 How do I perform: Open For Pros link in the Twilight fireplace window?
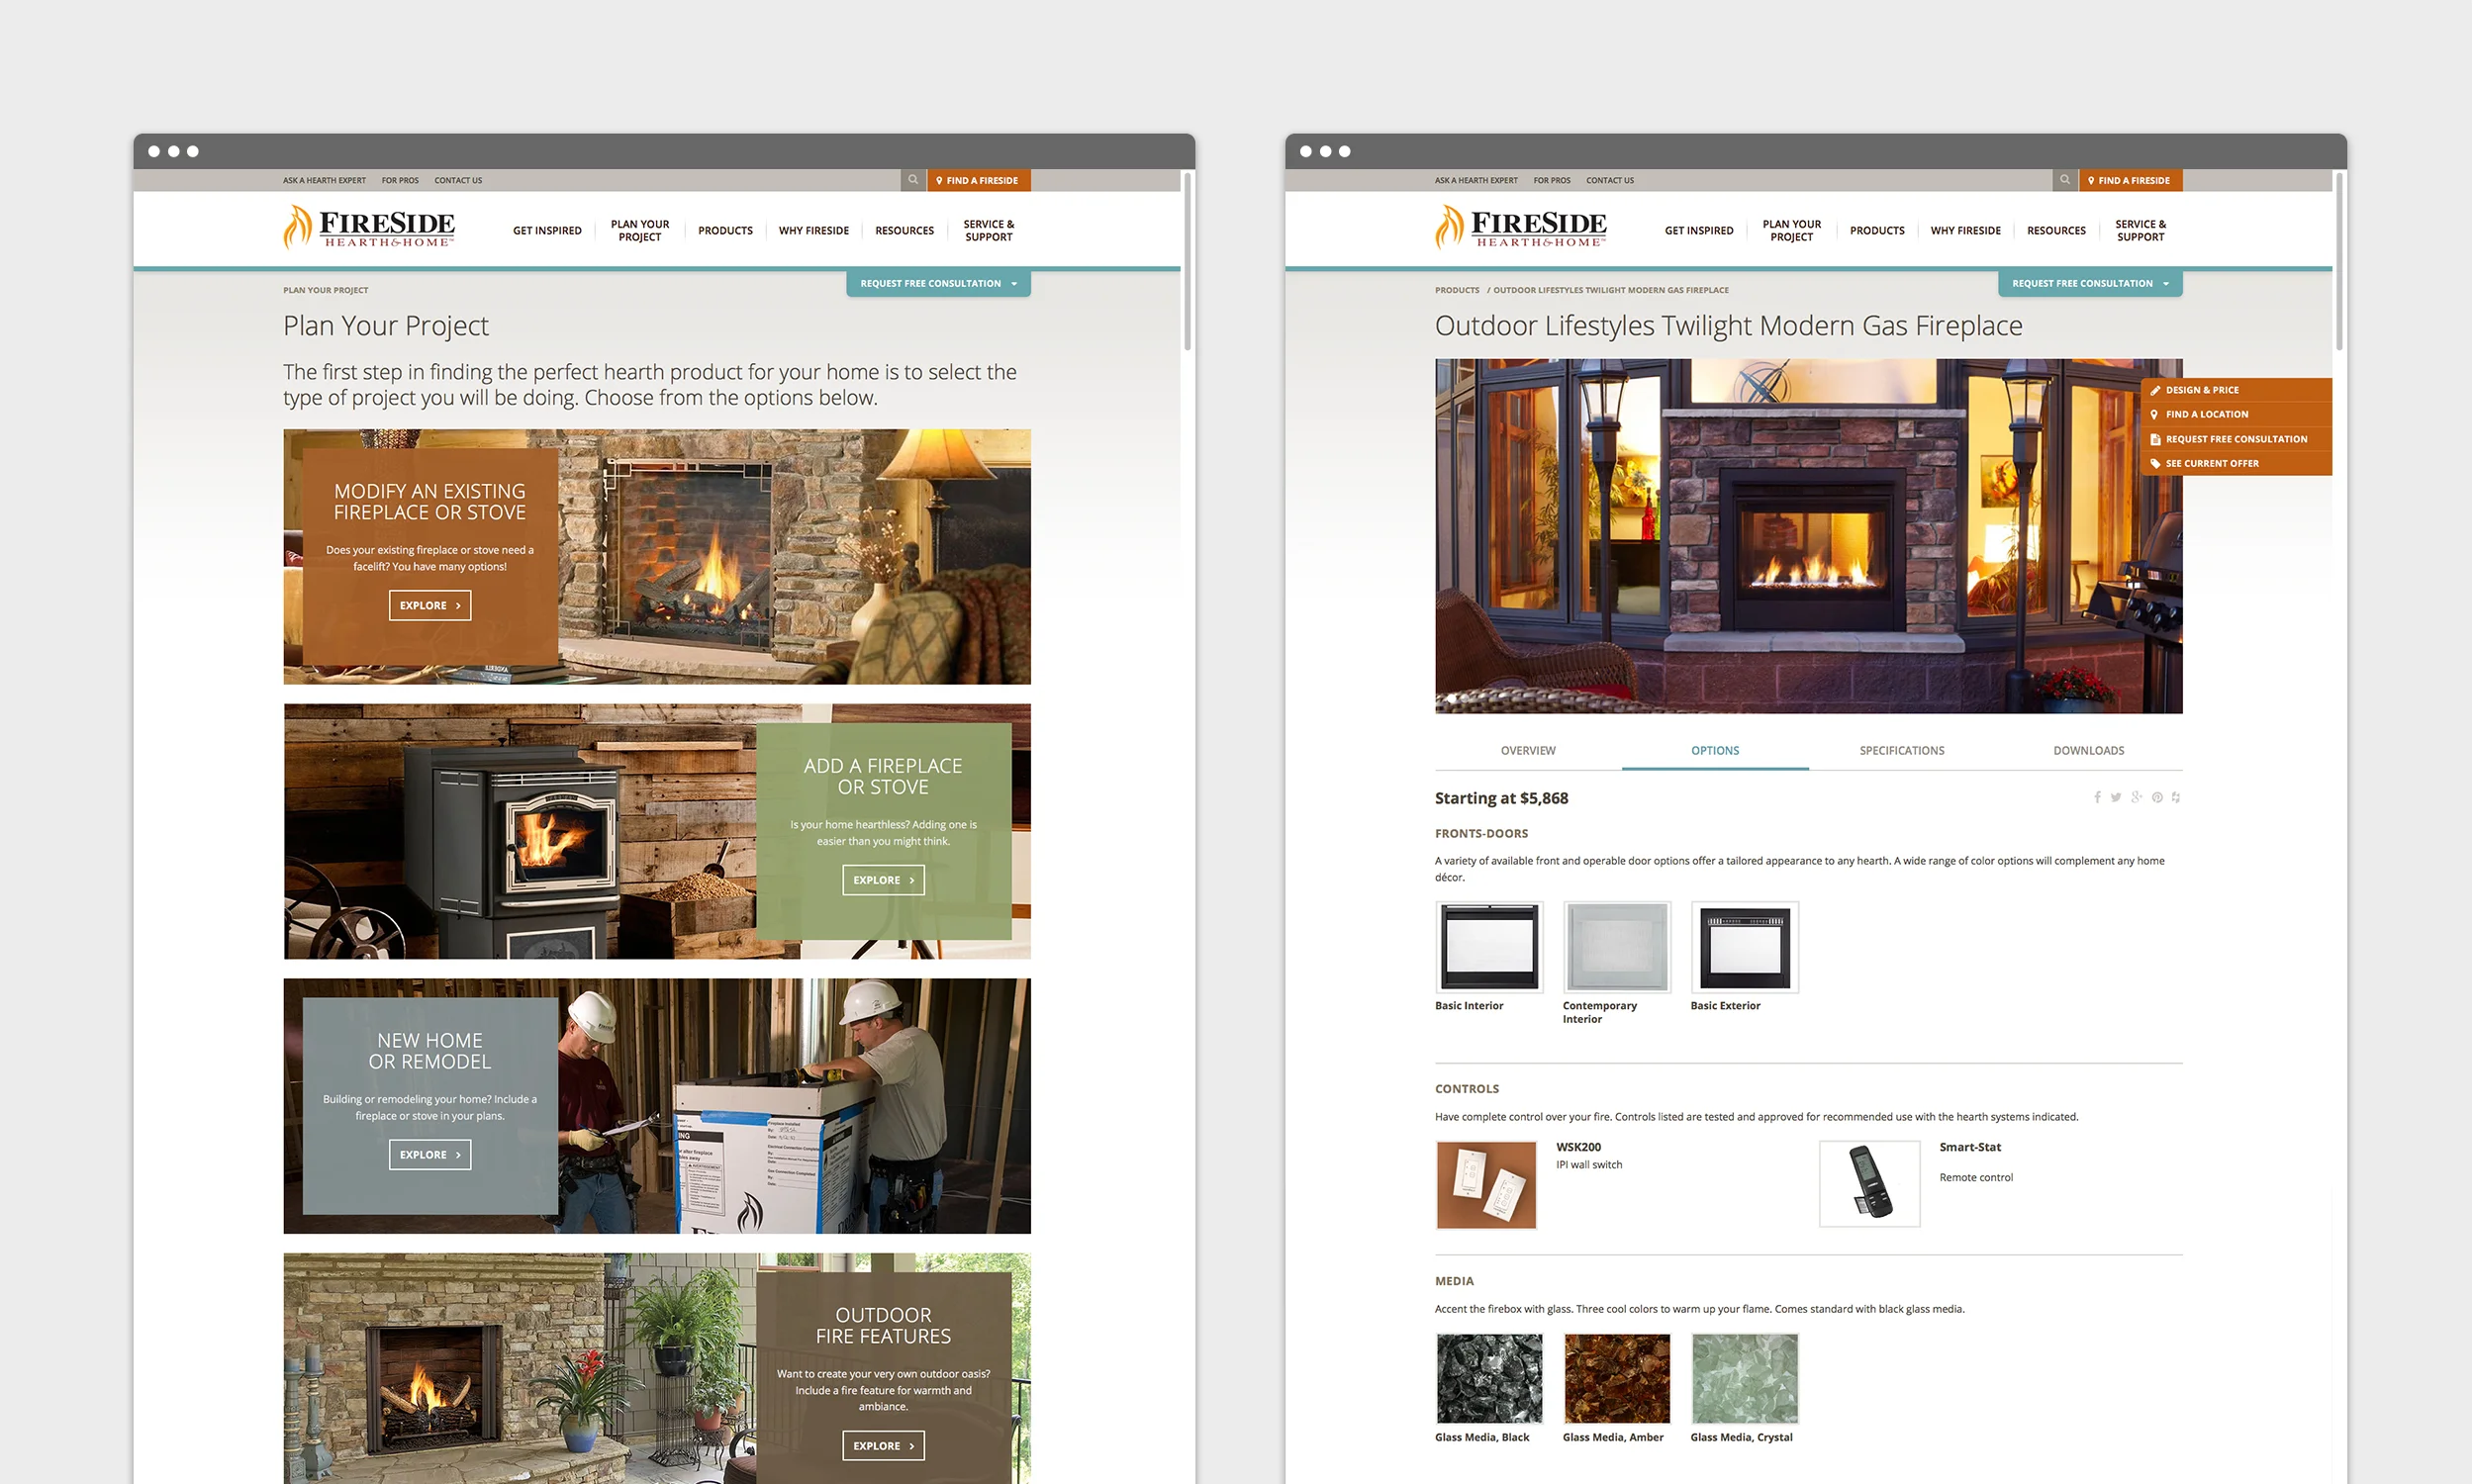coord(1553,181)
